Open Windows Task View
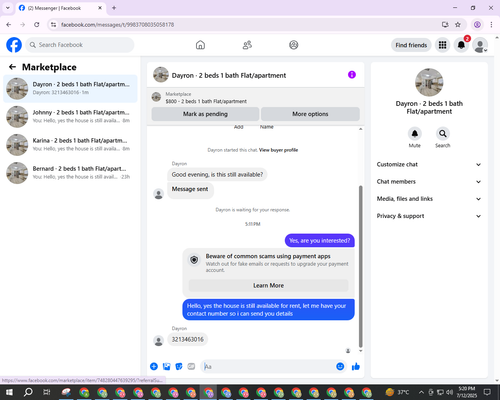This screenshot has width=500, height=400. (46, 392)
